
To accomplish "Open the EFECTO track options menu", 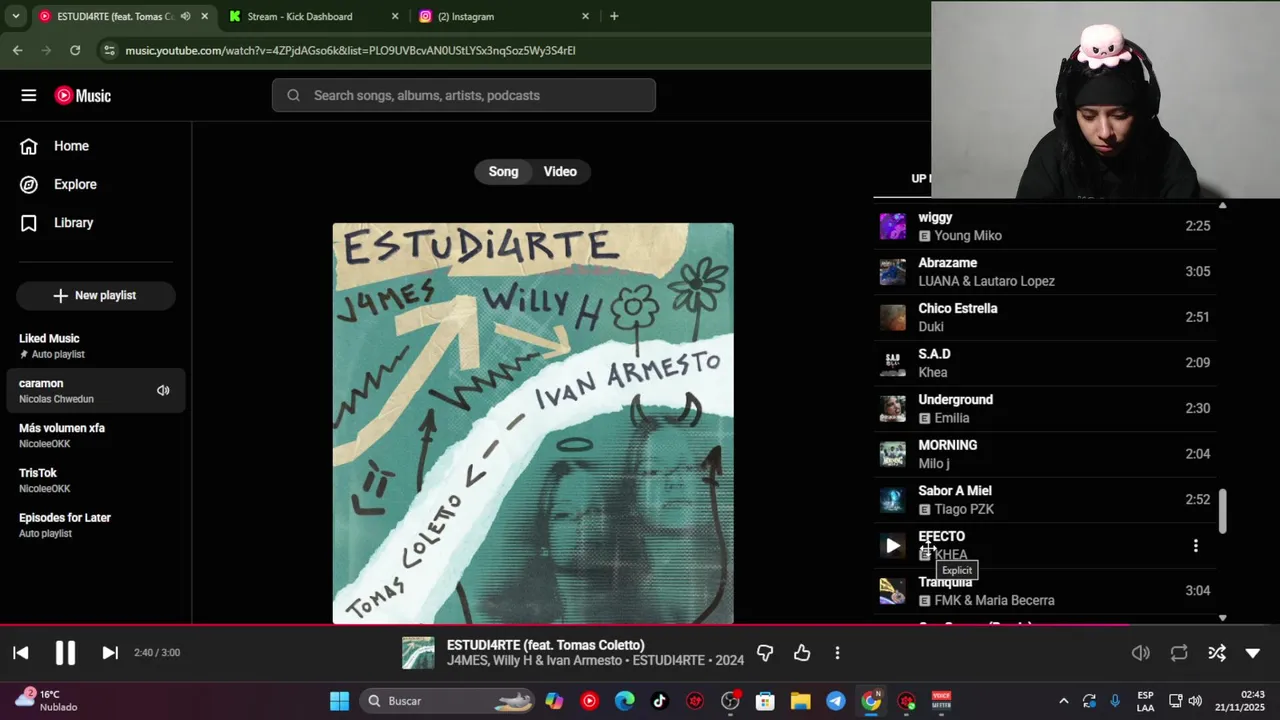I will point(1196,546).
